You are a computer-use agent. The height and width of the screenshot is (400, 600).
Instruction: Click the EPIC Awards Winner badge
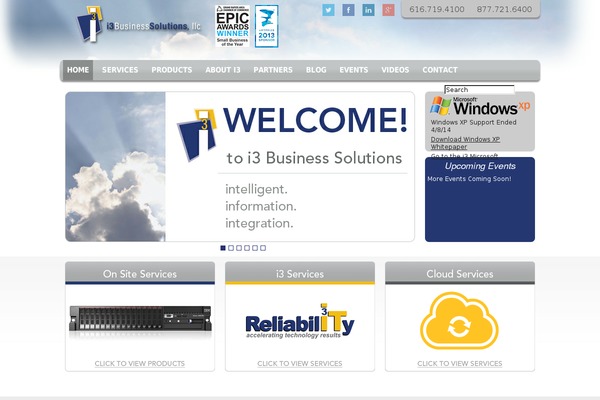click(232, 26)
